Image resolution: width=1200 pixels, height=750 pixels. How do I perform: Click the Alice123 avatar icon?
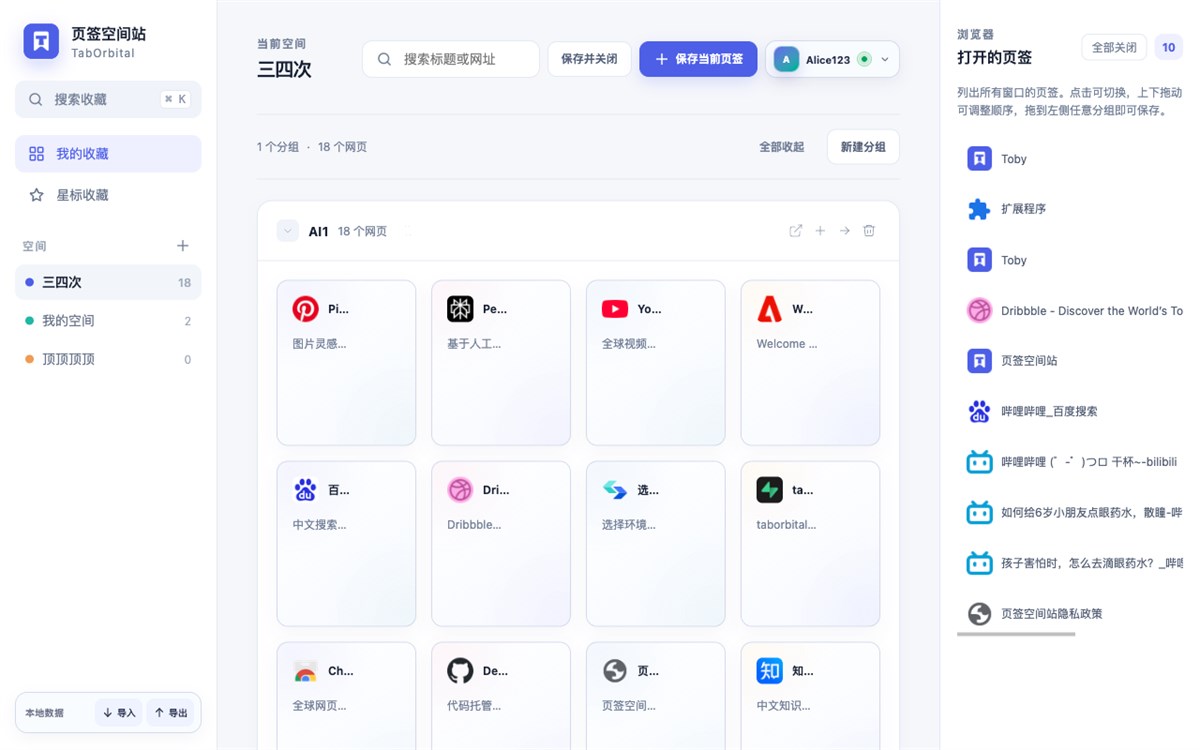[786, 59]
